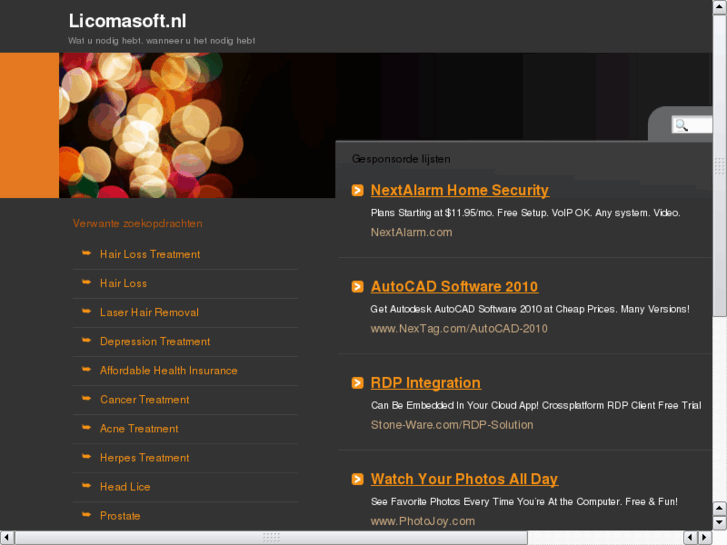Click the vertical scrollbar down arrow at bottom
727x545 pixels.
720,523
